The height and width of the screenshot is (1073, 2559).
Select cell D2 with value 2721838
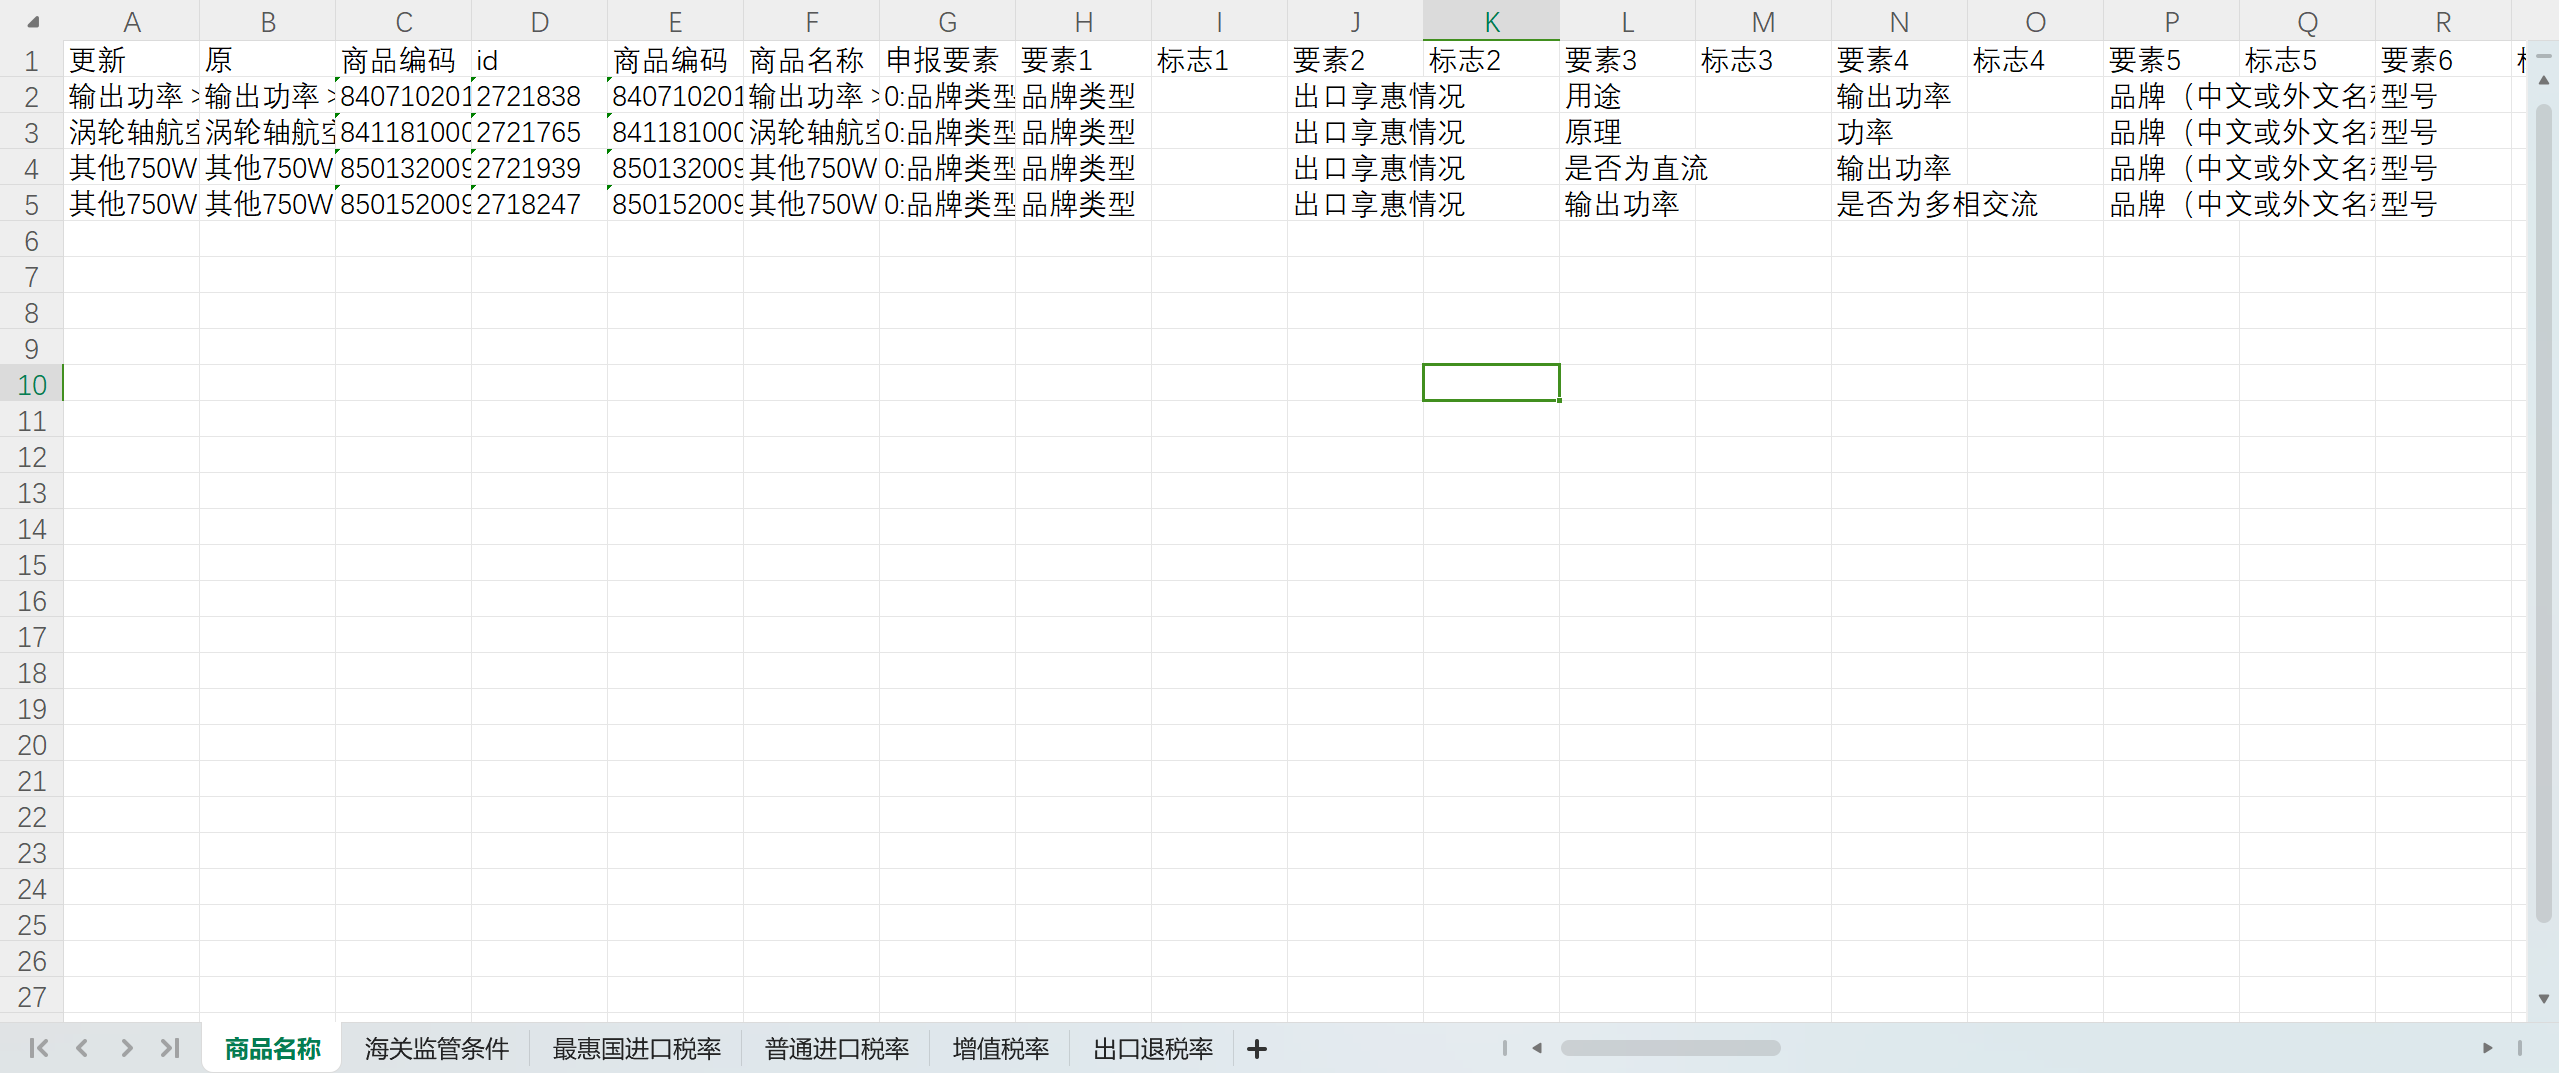pos(539,96)
